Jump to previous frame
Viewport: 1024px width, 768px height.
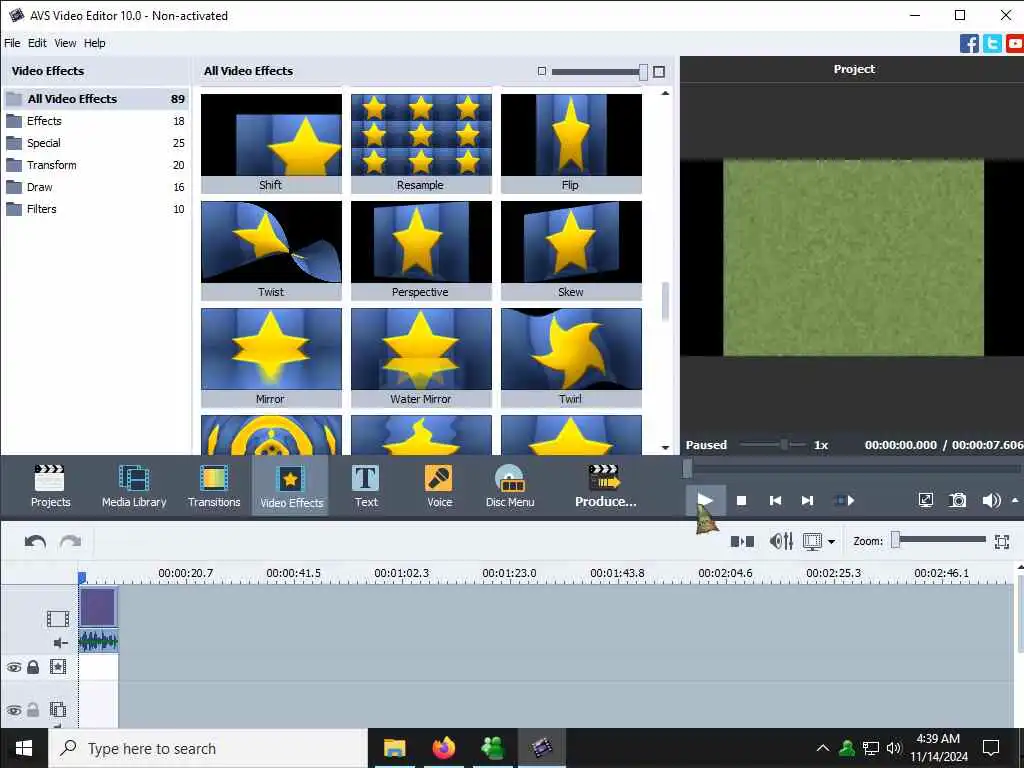pyautogui.click(x=775, y=501)
